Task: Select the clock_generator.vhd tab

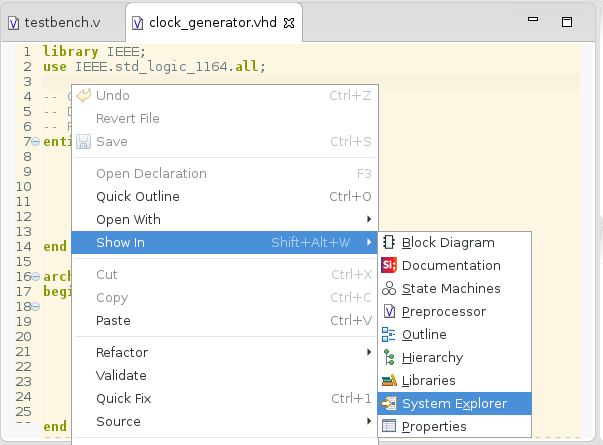Action: (214, 23)
